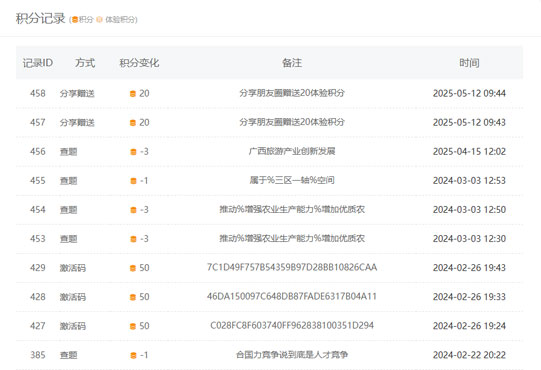Click the timestamp 2025-05-12 09:44
The width and height of the screenshot is (541, 370).
pos(469,93)
